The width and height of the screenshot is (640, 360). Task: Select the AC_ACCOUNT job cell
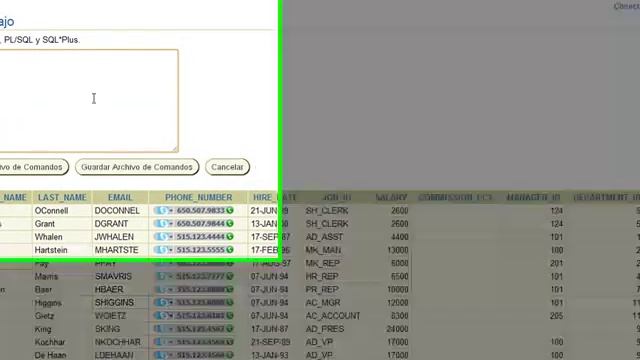(333, 316)
